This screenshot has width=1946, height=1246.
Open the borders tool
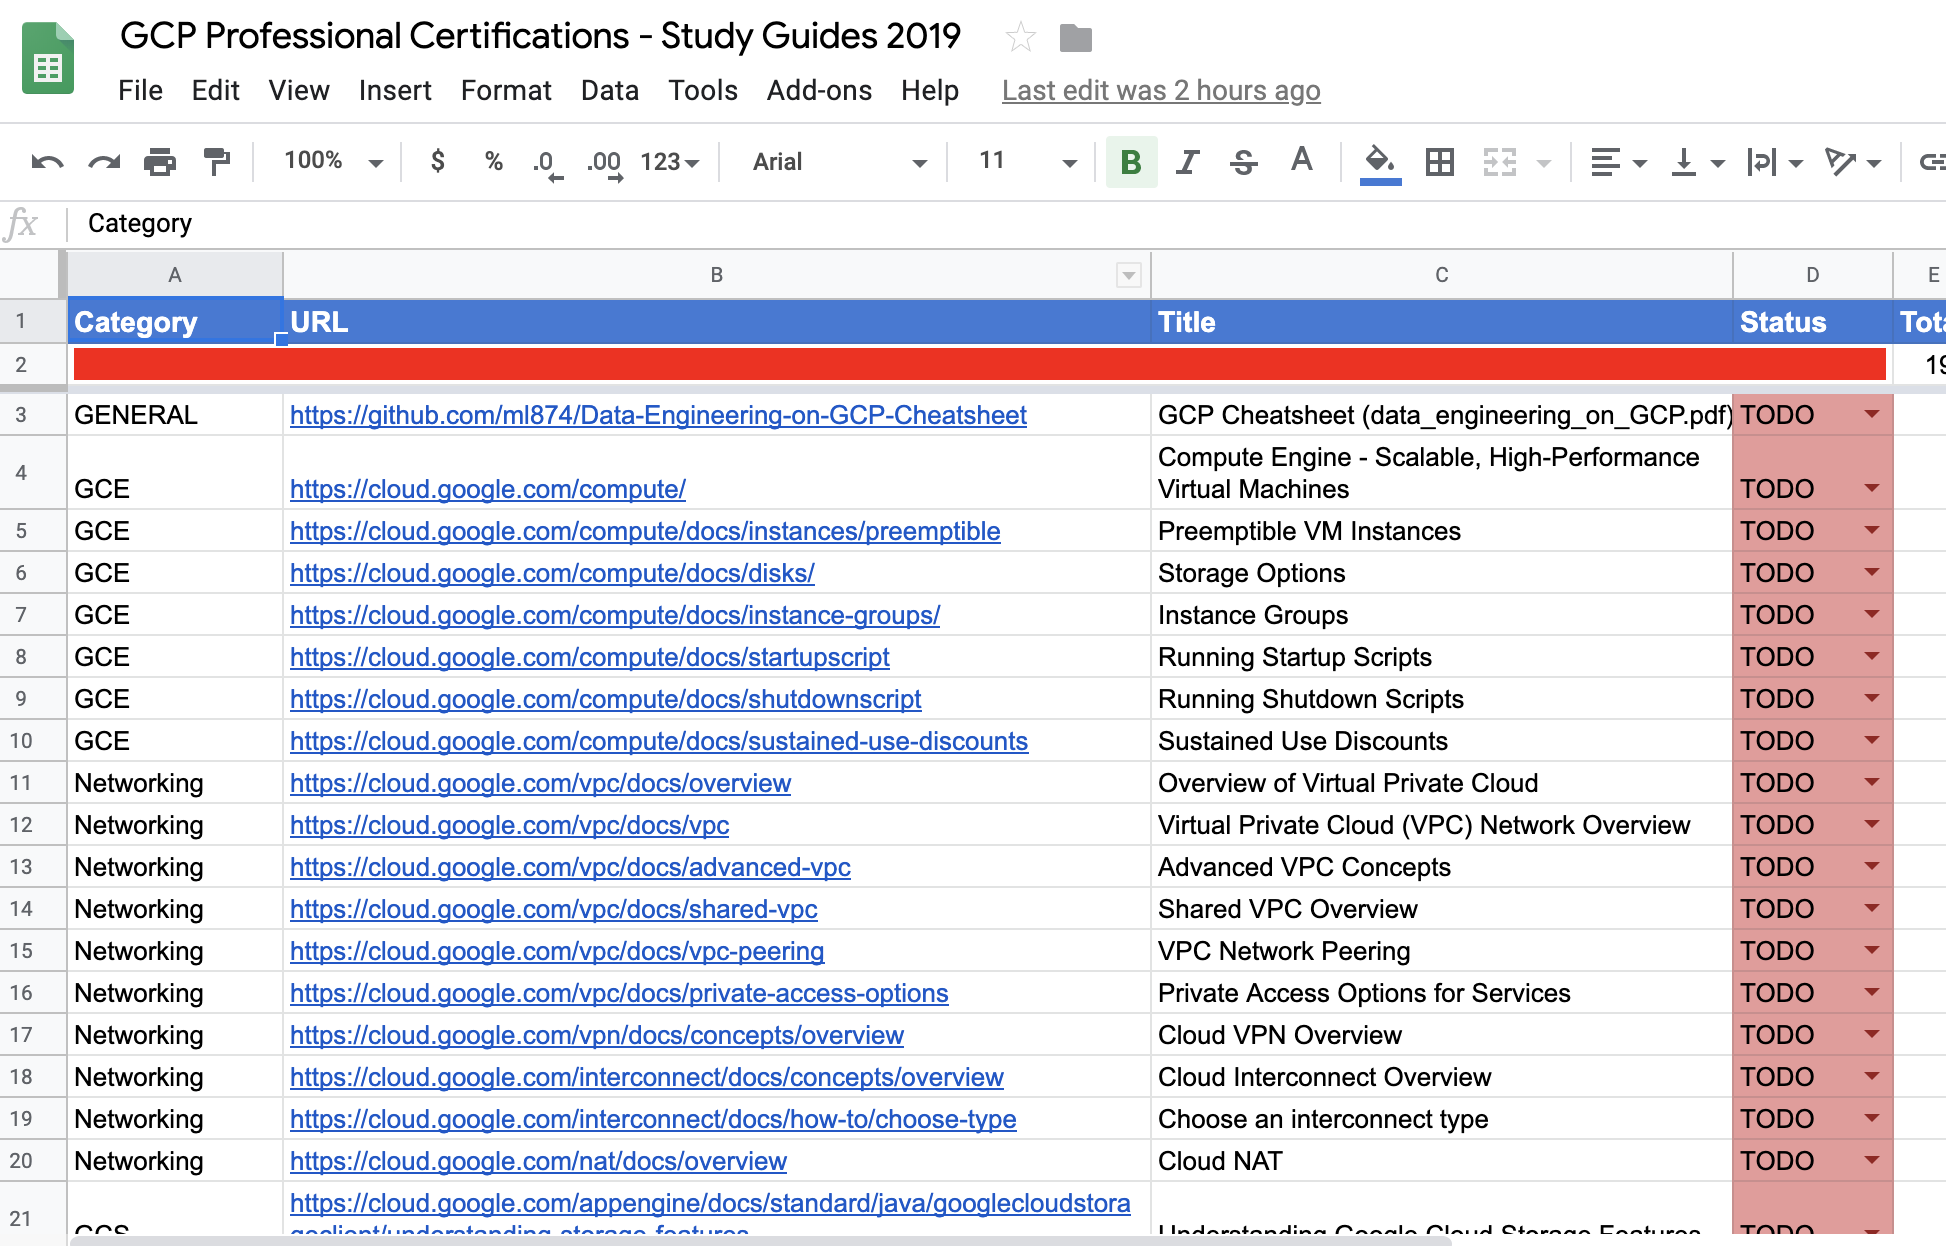(x=1439, y=162)
